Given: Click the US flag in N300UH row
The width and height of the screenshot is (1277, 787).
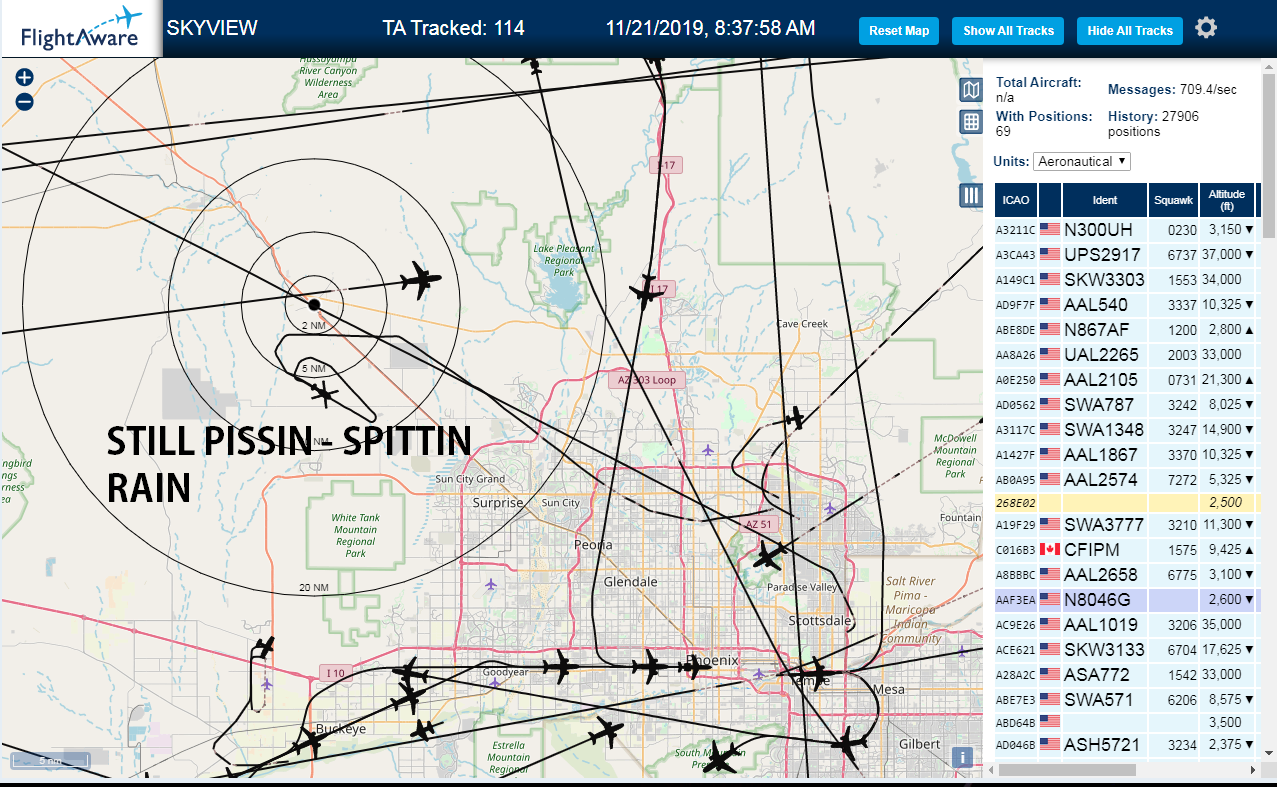Looking at the screenshot, I should pyautogui.click(x=1050, y=229).
